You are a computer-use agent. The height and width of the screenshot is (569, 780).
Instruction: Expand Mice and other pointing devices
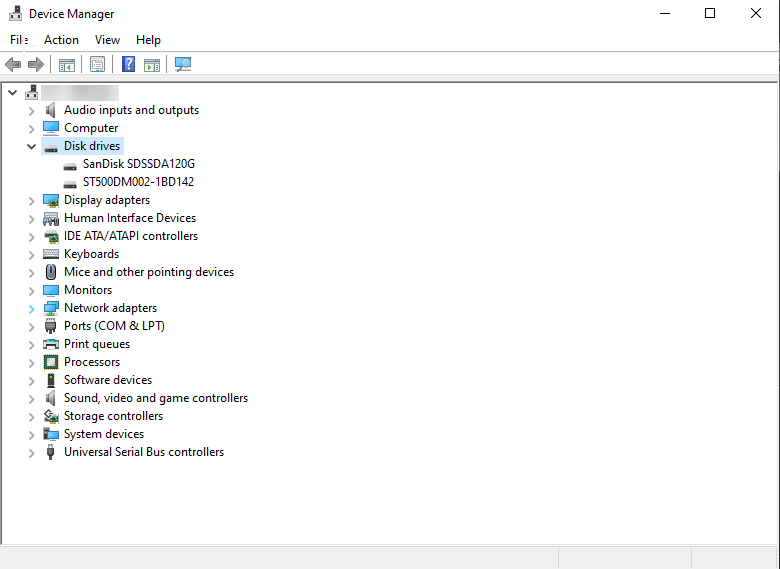point(31,273)
